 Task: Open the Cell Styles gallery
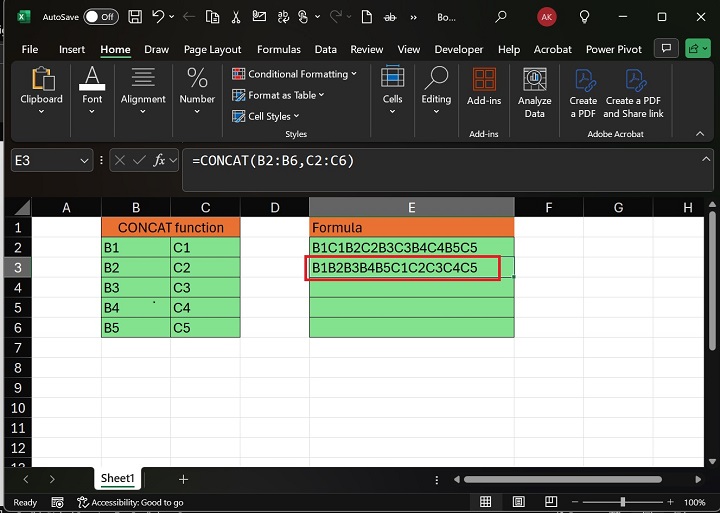point(270,116)
